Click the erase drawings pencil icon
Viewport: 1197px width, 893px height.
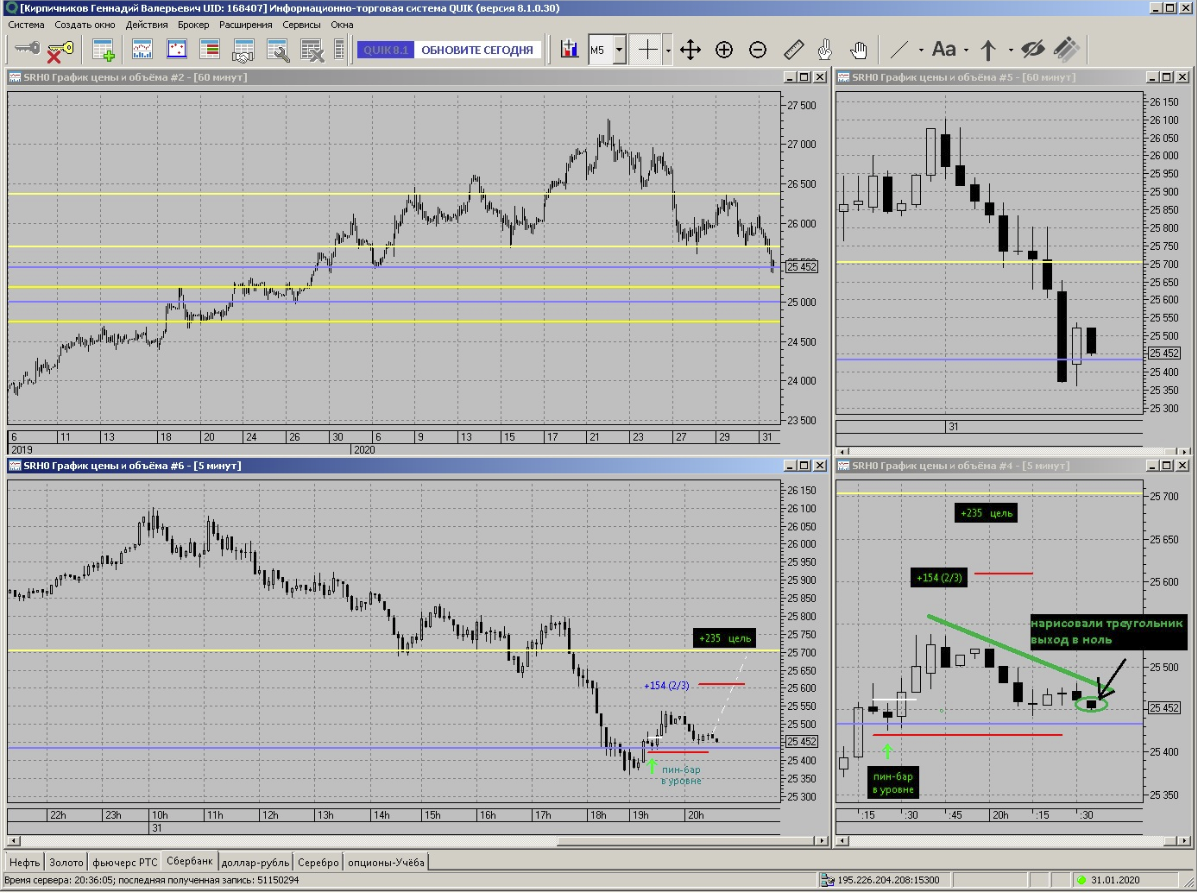1066,50
